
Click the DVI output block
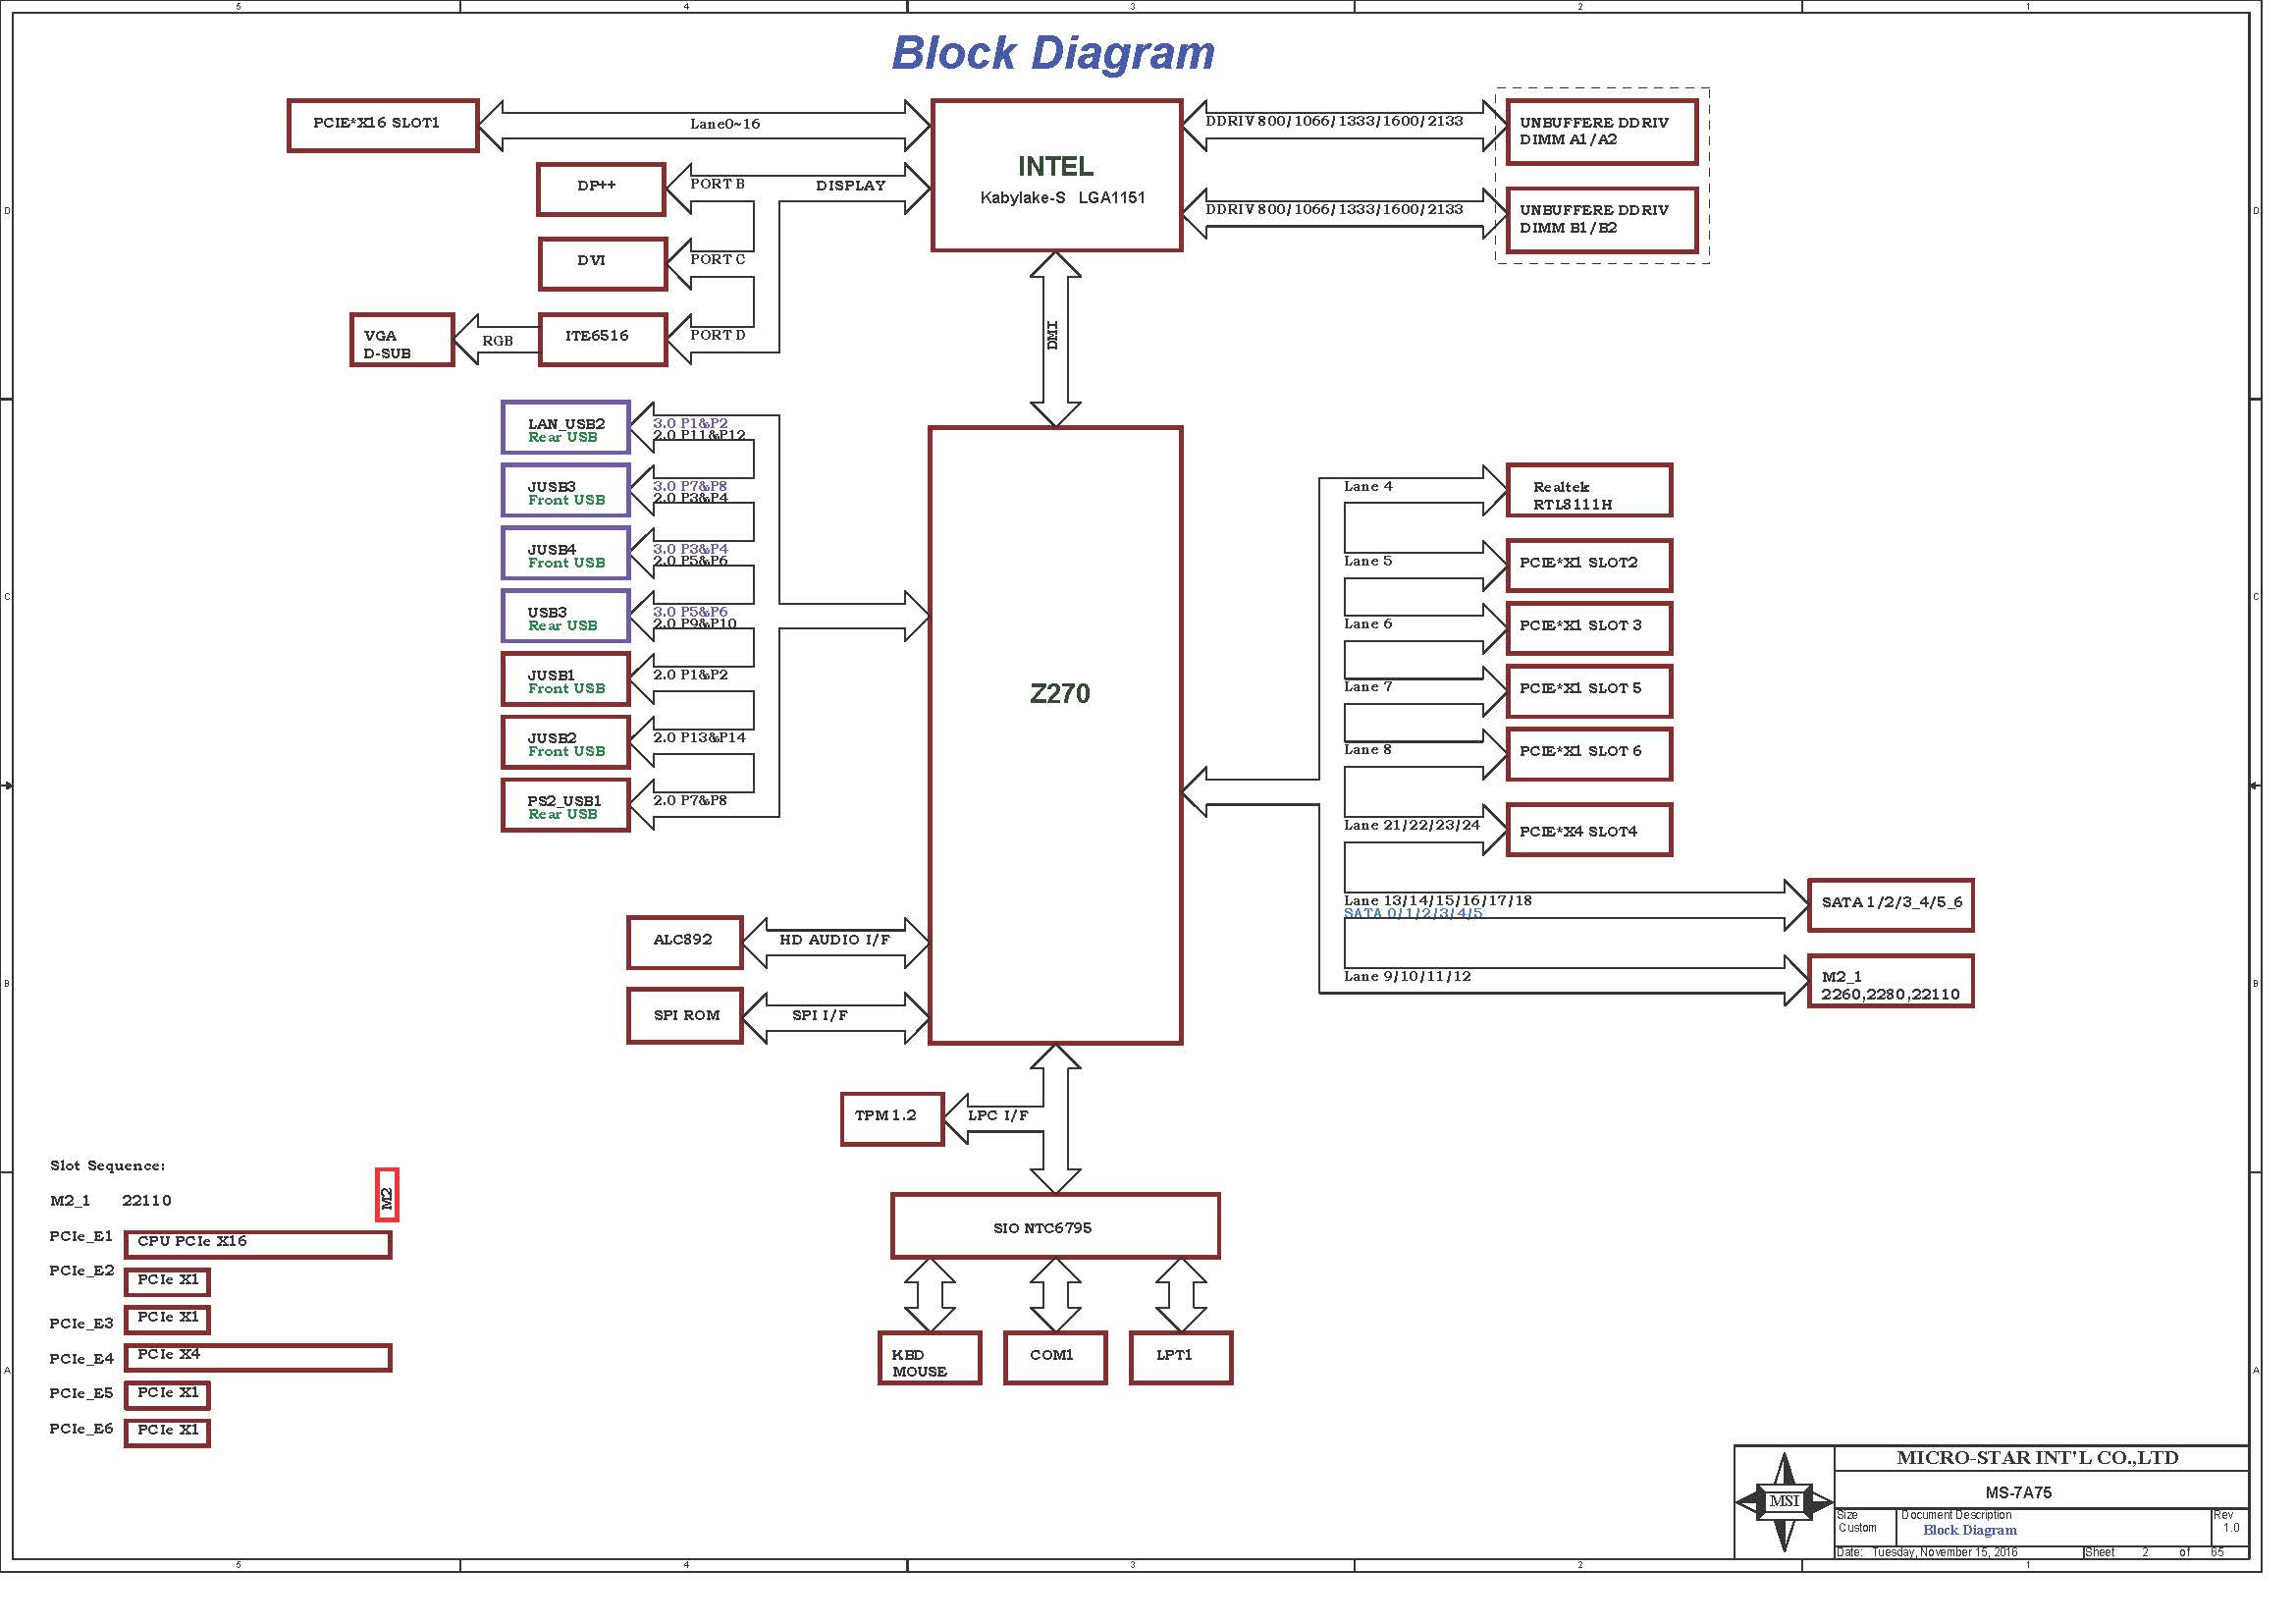pyautogui.click(x=602, y=264)
